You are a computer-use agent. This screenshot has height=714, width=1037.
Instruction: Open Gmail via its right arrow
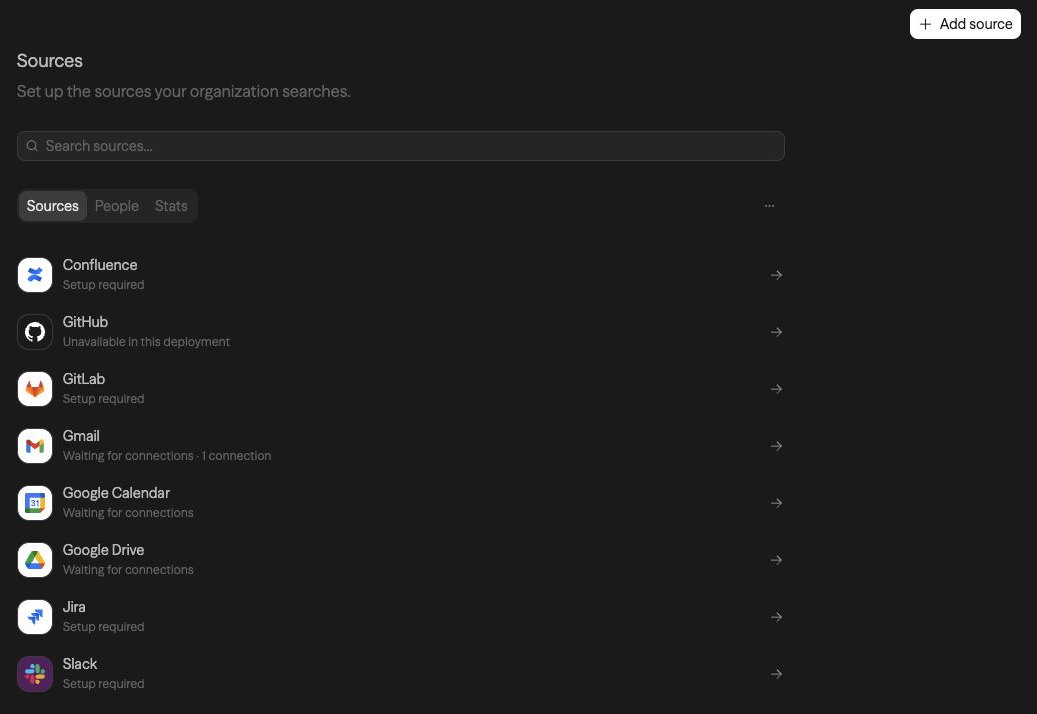[x=776, y=446]
